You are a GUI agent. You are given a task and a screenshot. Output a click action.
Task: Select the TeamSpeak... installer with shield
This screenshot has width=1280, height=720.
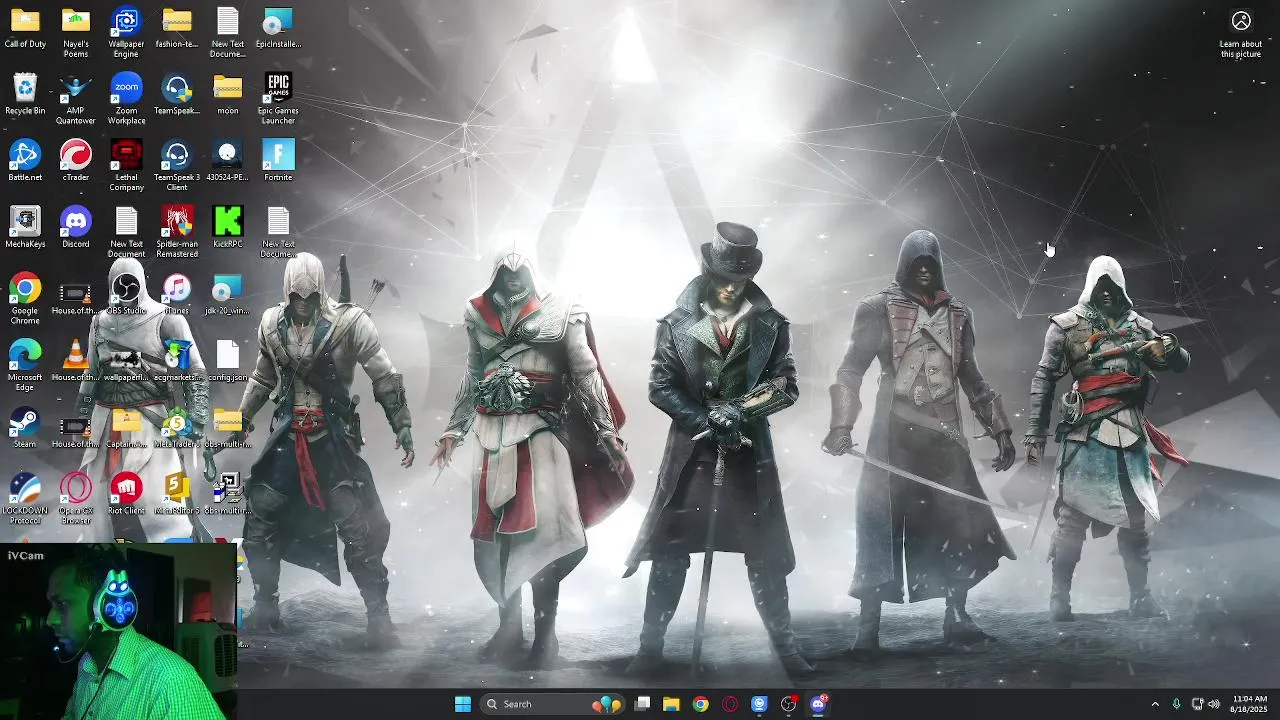click(x=177, y=94)
